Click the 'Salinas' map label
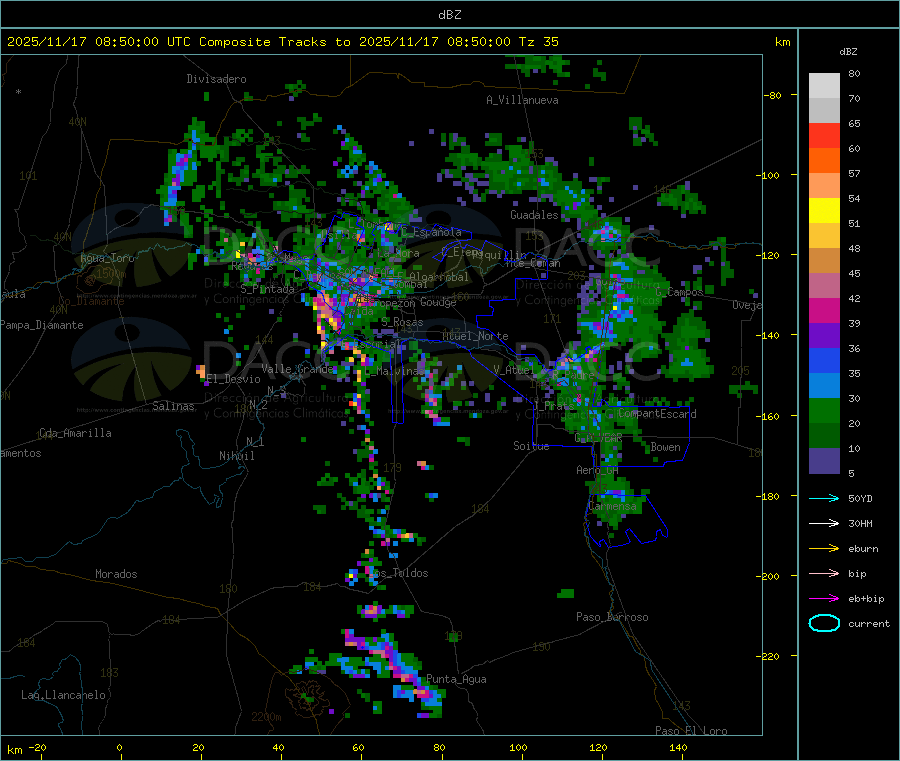 [x=173, y=406]
